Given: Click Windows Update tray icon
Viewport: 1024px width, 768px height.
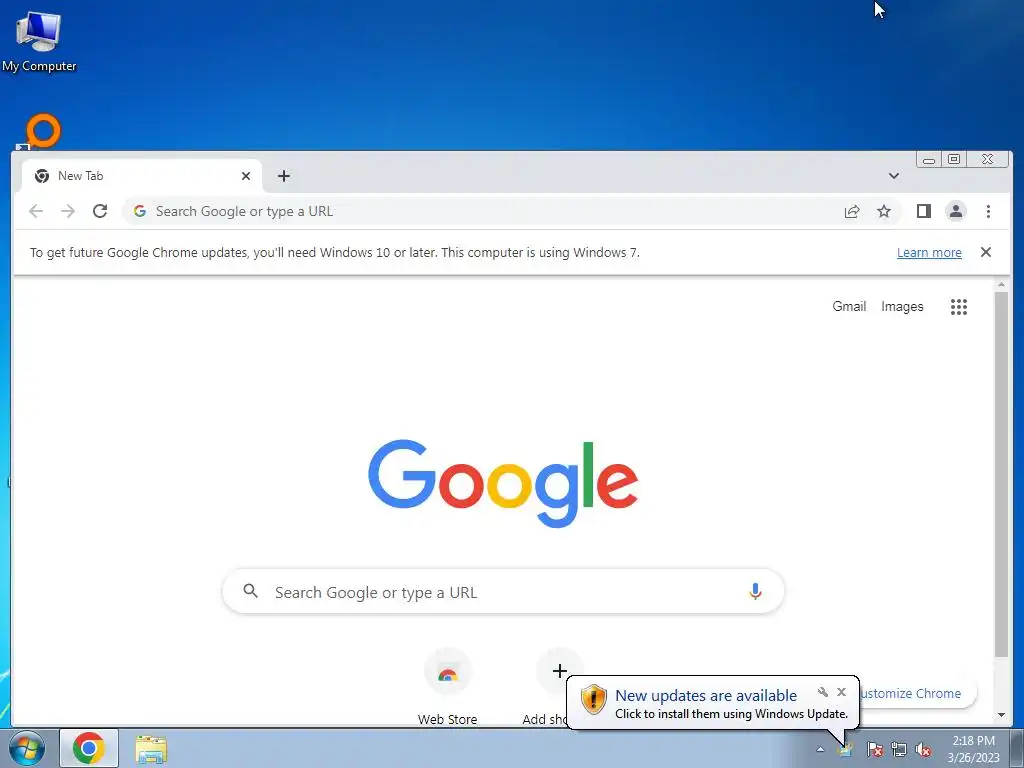Looking at the screenshot, I should point(846,749).
